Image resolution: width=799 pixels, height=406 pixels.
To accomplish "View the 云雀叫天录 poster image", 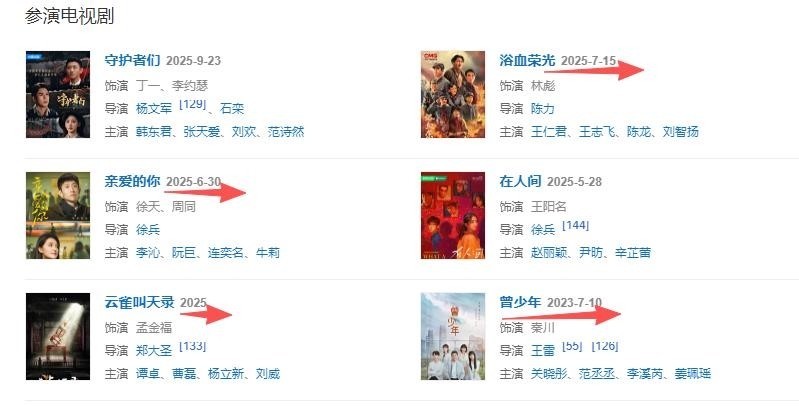I will click(x=58, y=336).
